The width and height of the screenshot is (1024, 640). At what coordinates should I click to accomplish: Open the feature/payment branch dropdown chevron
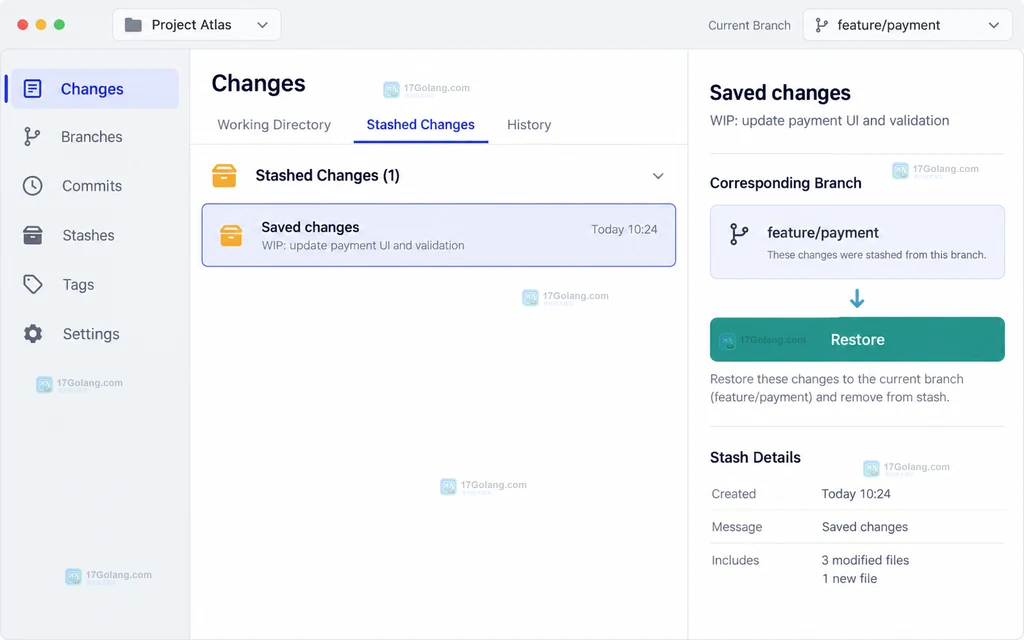point(993,25)
